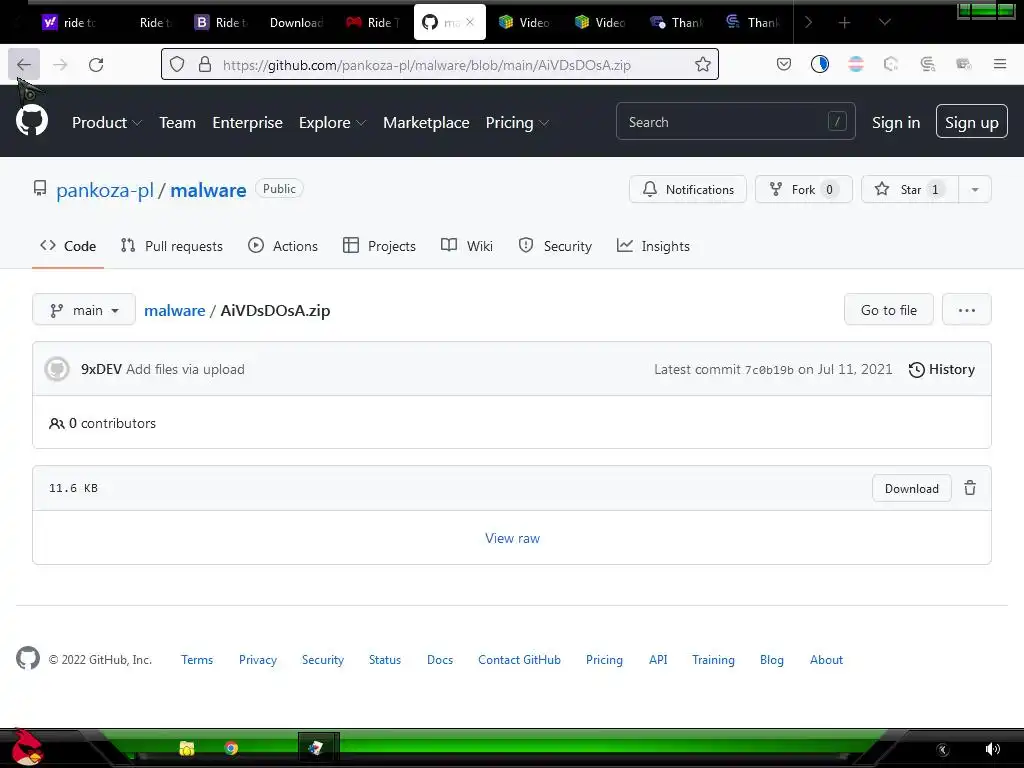This screenshot has width=1024, height=768.
Task: Open the Star lists dropdown arrow
Action: (x=975, y=189)
